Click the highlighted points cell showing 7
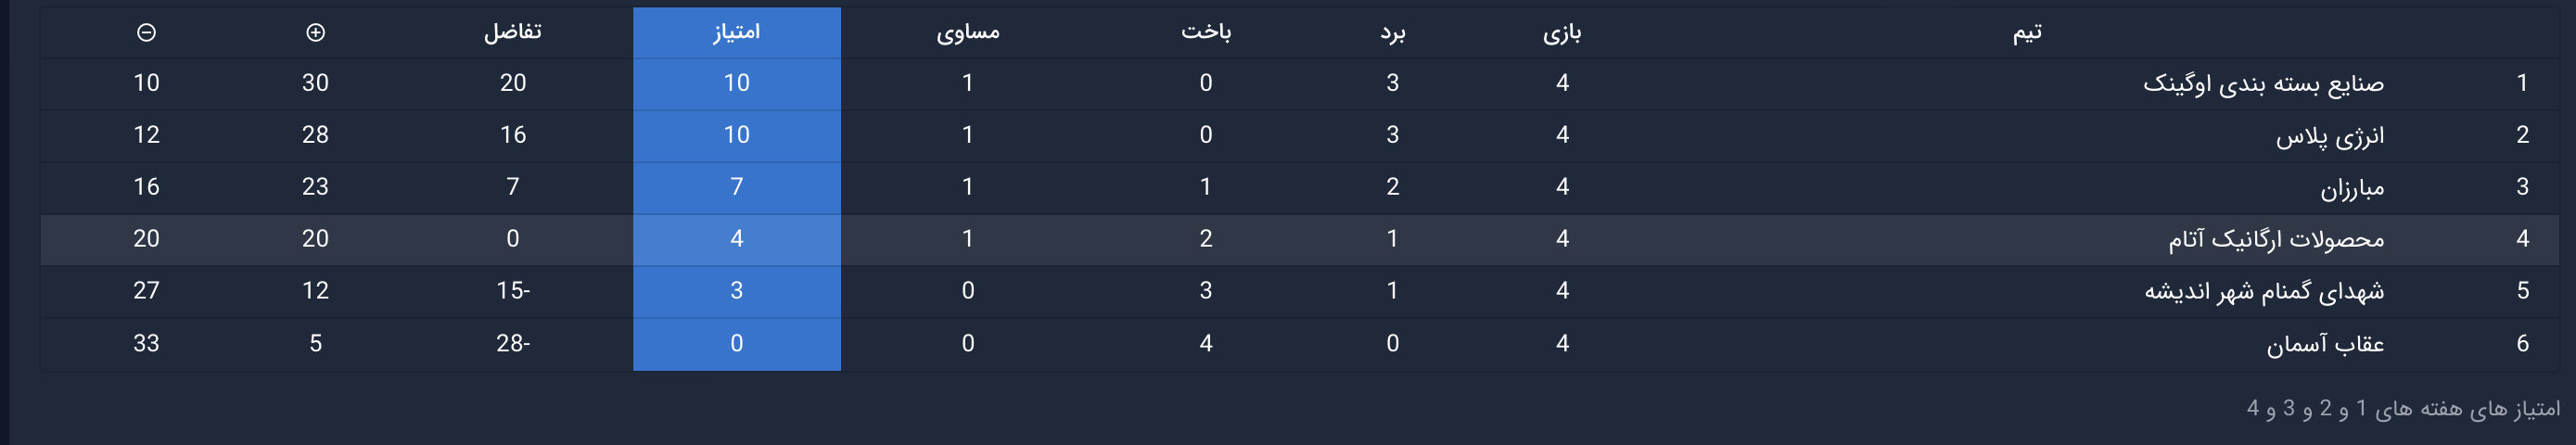The width and height of the screenshot is (2576, 445). (x=736, y=187)
